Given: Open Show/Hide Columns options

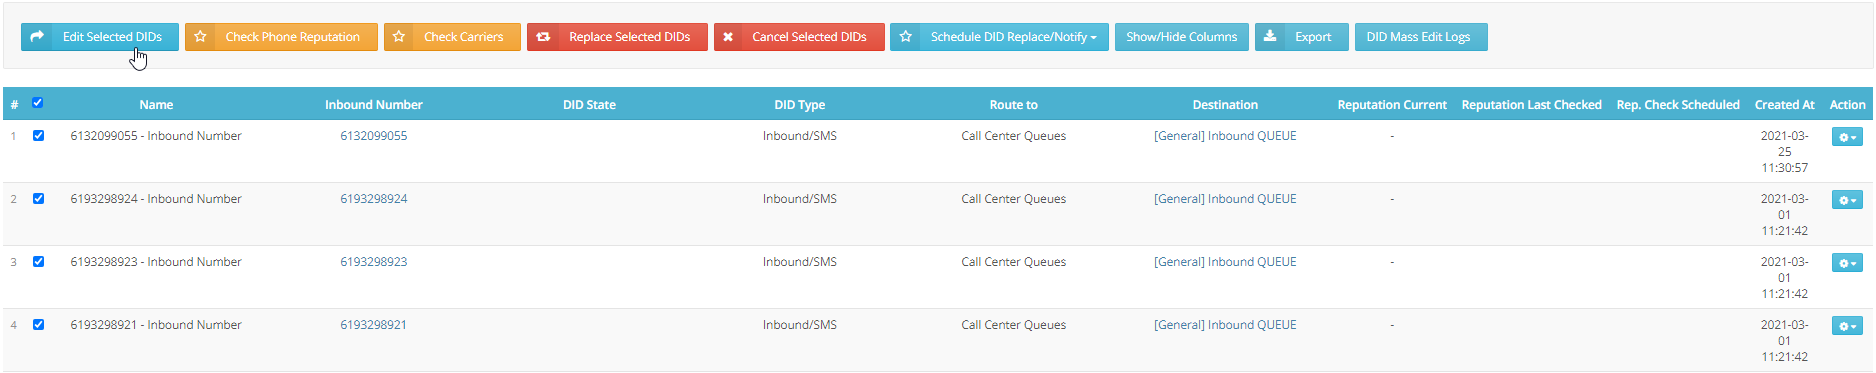Looking at the screenshot, I should (x=1181, y=37).
